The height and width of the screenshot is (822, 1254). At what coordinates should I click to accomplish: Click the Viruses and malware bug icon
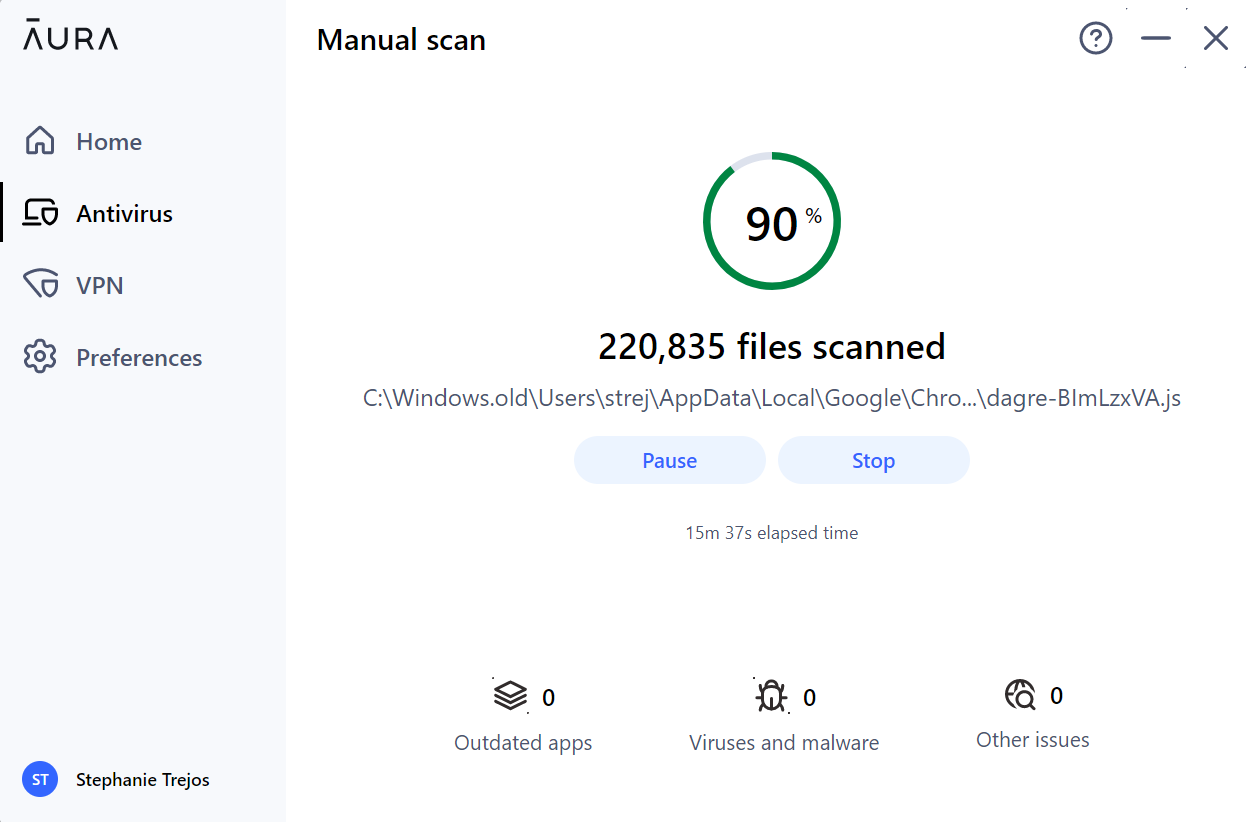[771, 696]
